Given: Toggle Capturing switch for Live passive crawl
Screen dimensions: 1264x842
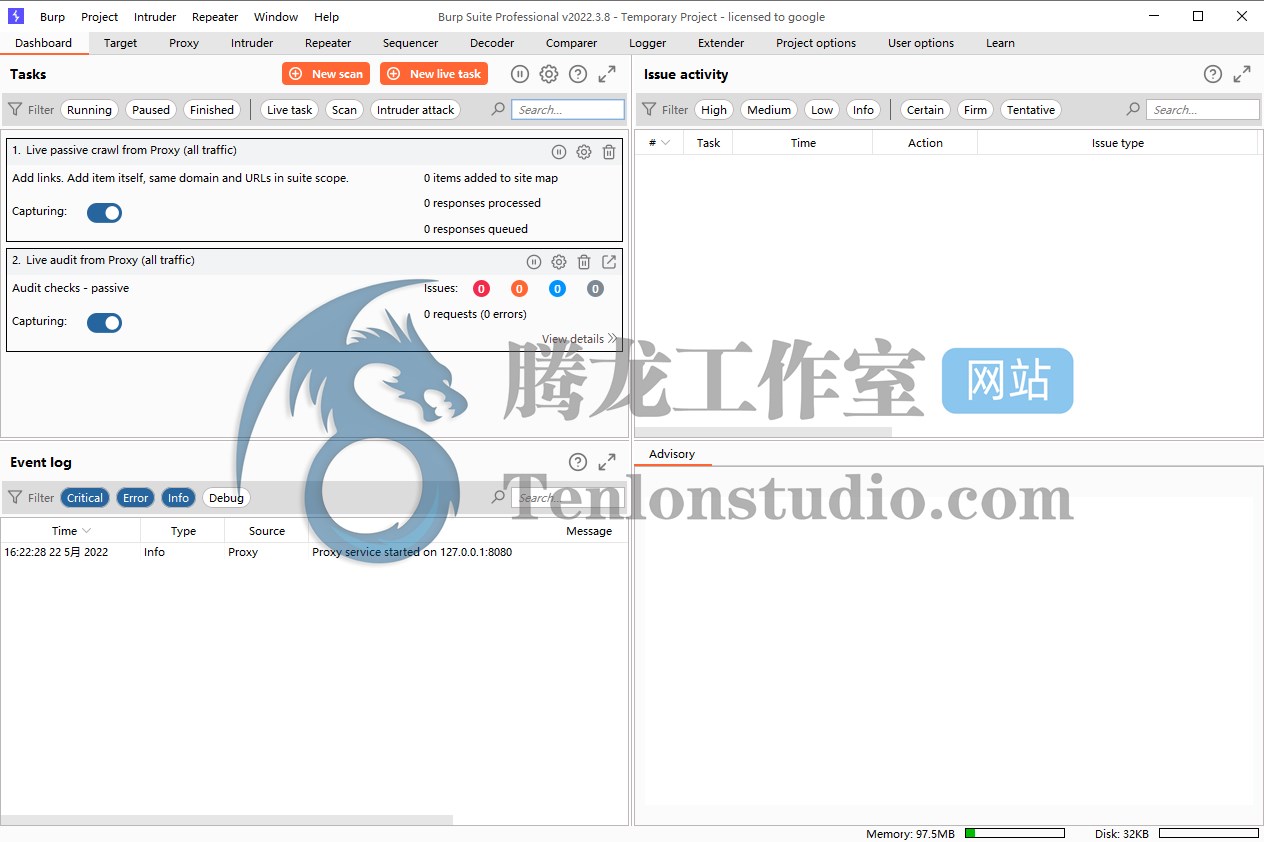Looking at the screenshot, I should pos(104,212).
